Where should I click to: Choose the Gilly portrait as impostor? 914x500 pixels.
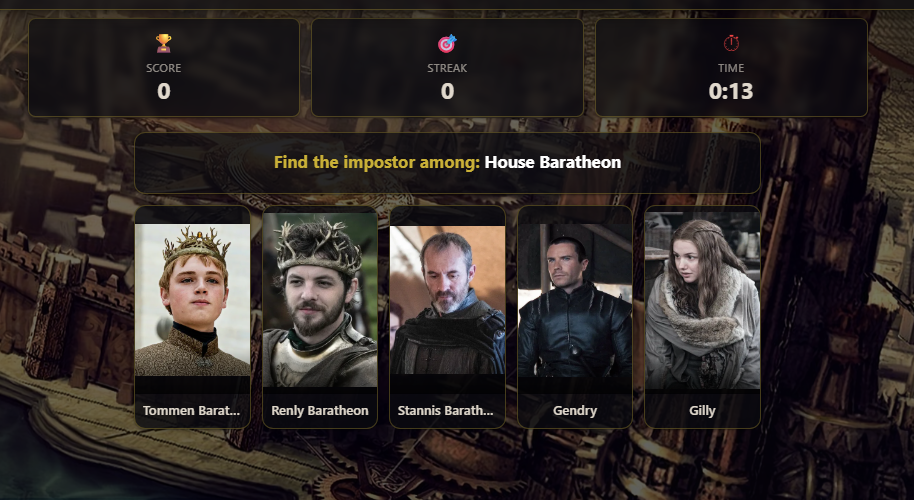[x=702, y=300]
